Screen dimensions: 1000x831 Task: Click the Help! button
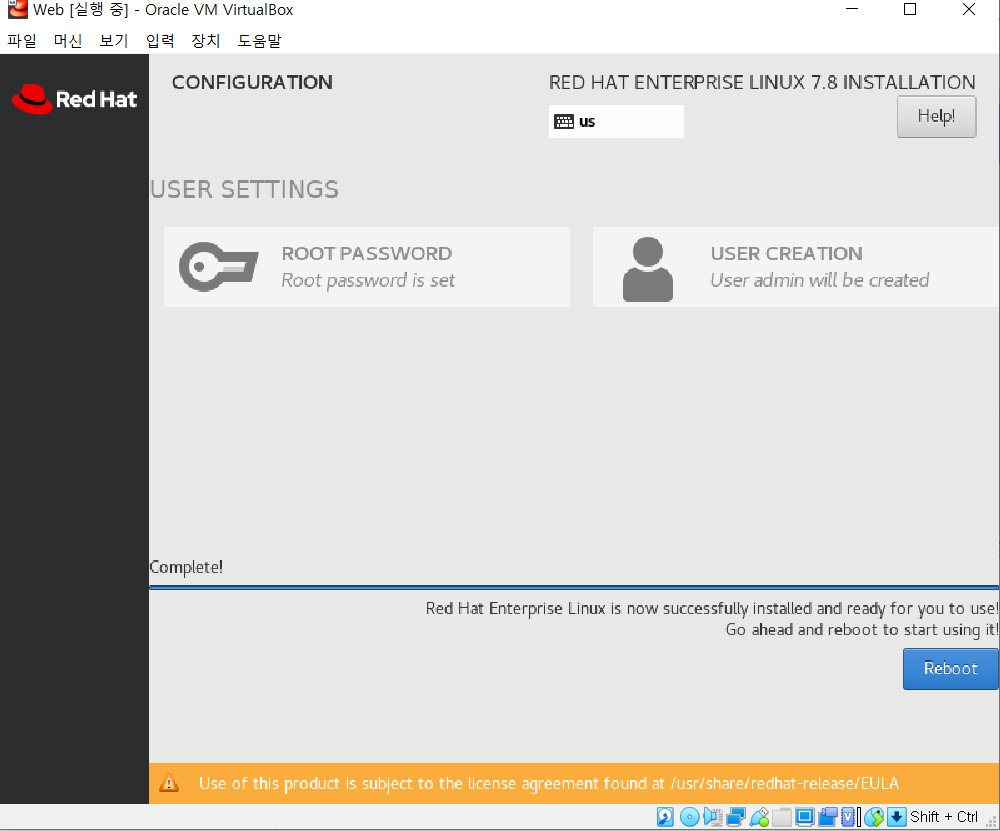pyautogui.click(x=936, y=116)
